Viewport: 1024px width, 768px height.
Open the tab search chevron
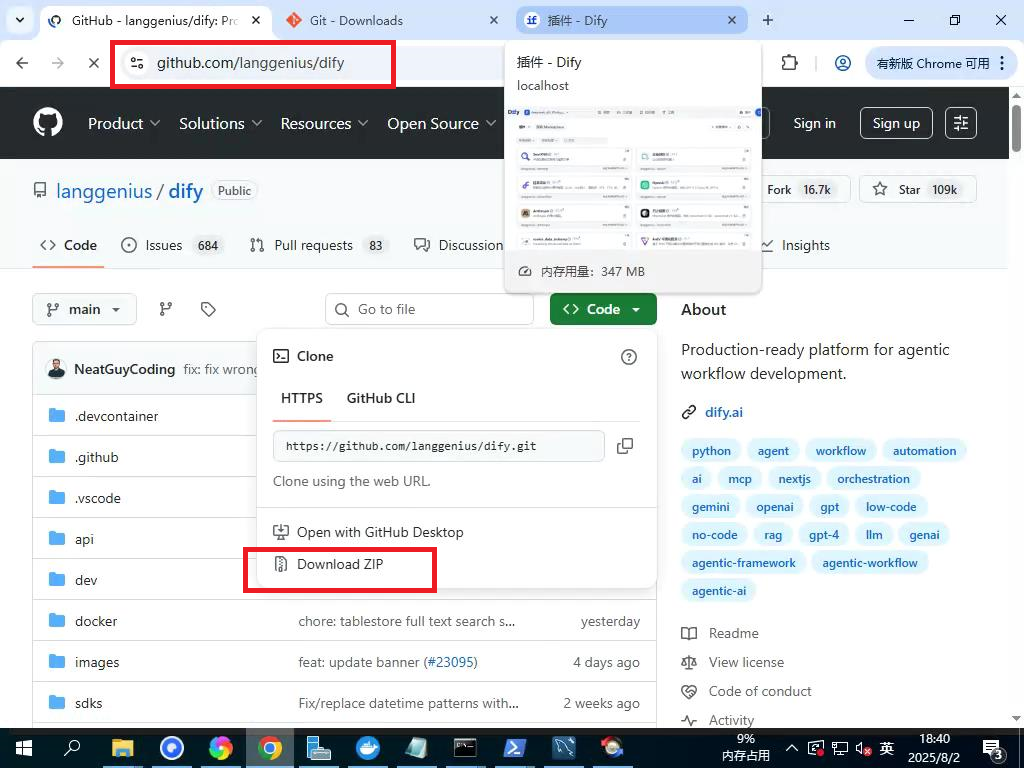pyautogui.click(x=20, y=20)
